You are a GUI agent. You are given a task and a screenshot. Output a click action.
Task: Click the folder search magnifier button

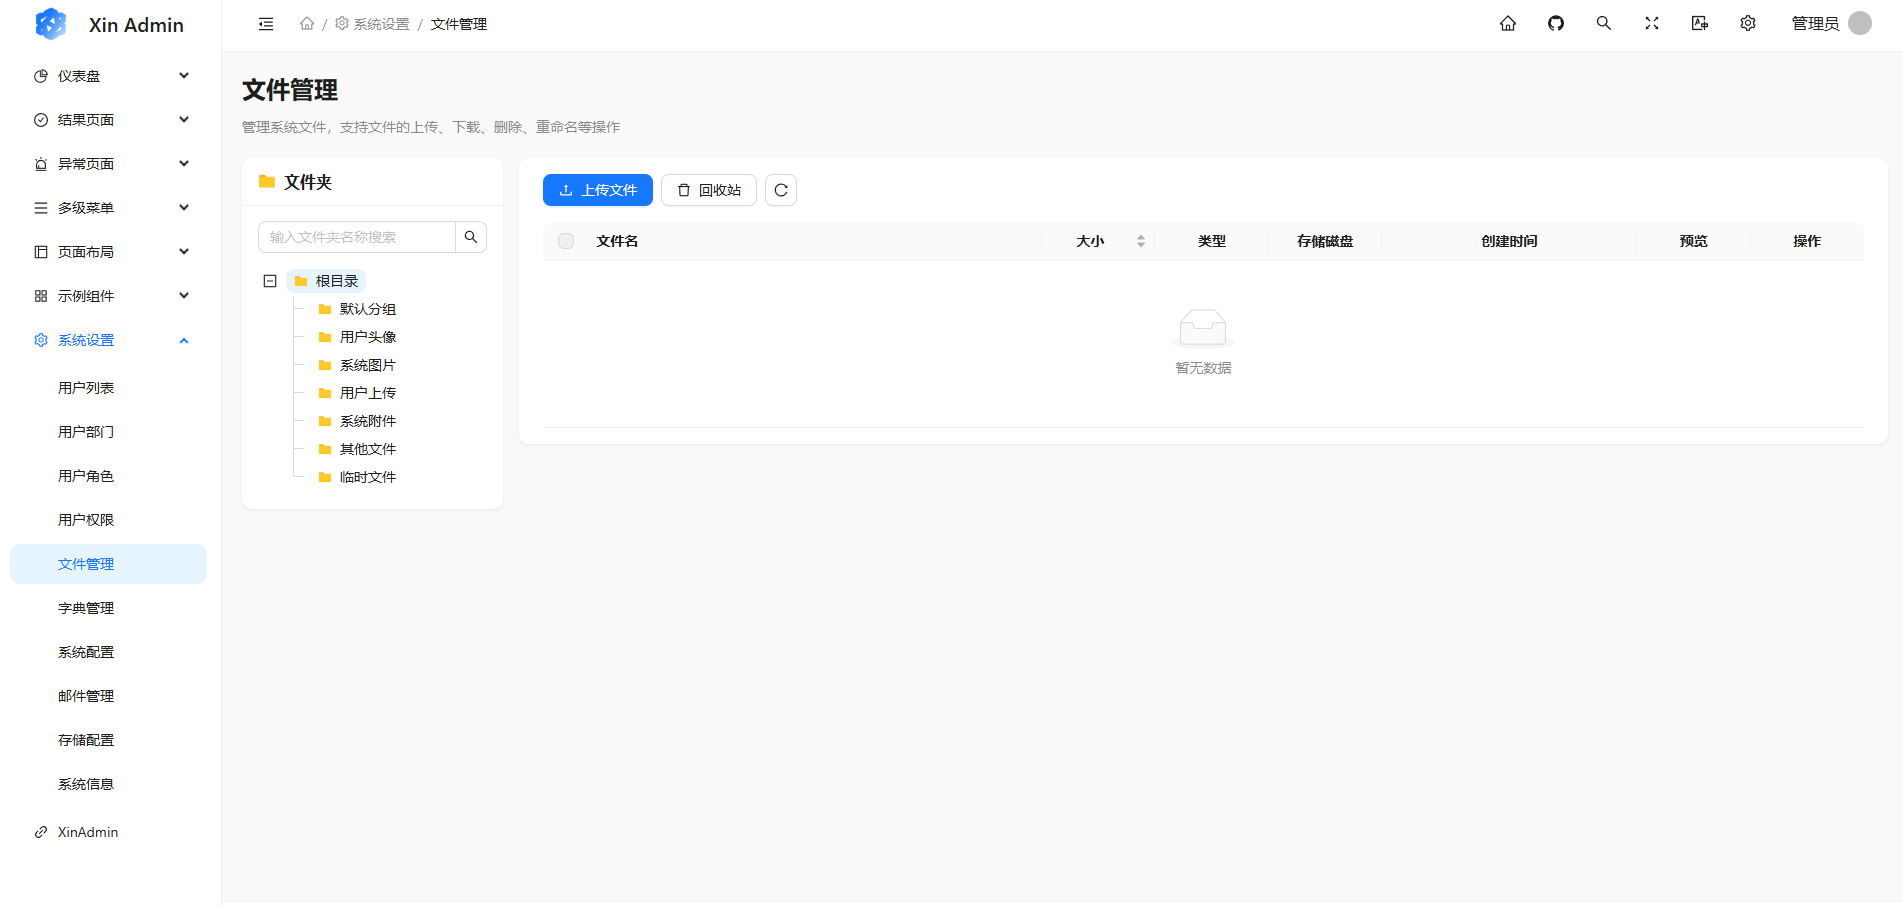pyautogui.click(x=471, y=237)
